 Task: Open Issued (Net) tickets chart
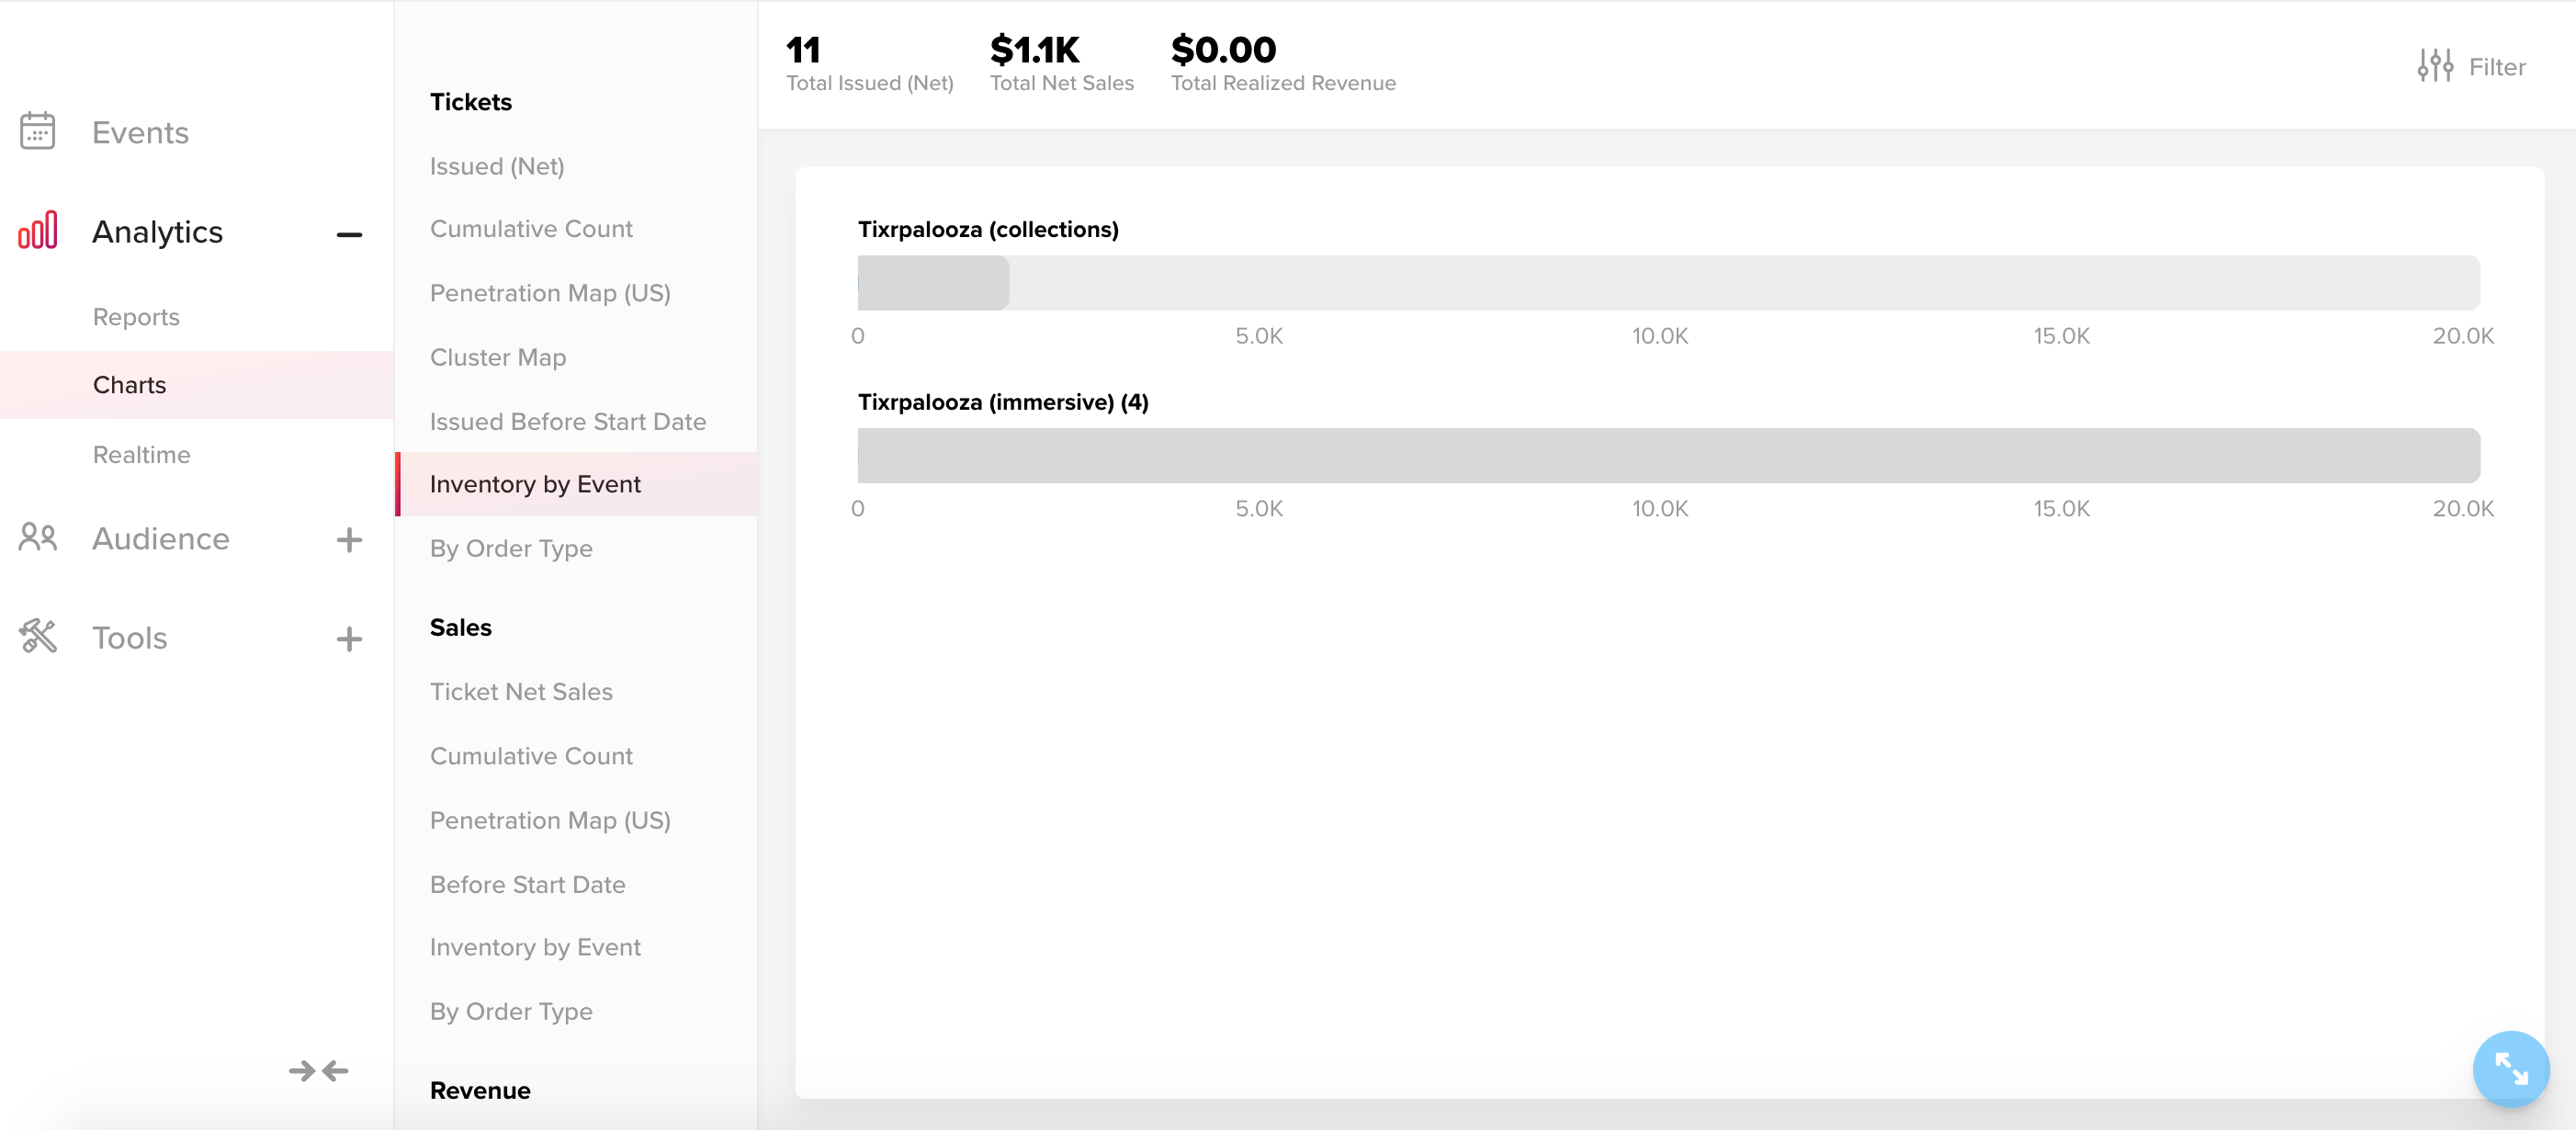coord(497,165)
